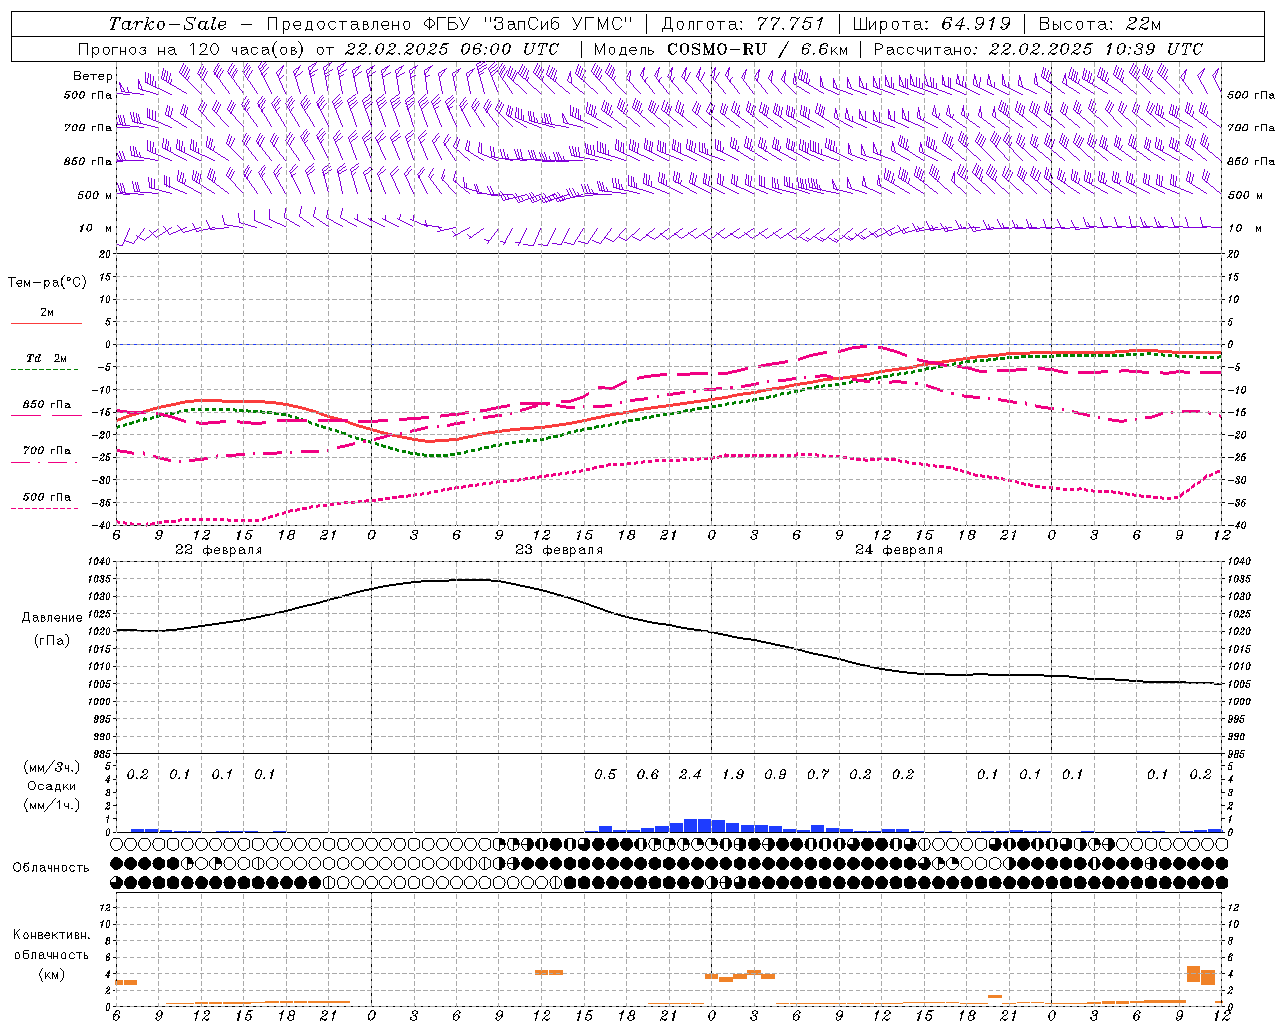Screen dimensions: 1280x1024
Task: Click the Высота: 22м entry
Action: coord(1100,24)
